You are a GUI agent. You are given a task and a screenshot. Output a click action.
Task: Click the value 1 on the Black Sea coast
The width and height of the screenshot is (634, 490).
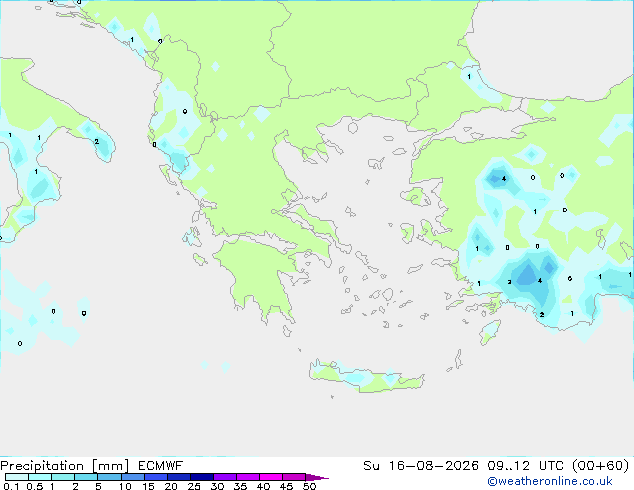coord(469,77)
